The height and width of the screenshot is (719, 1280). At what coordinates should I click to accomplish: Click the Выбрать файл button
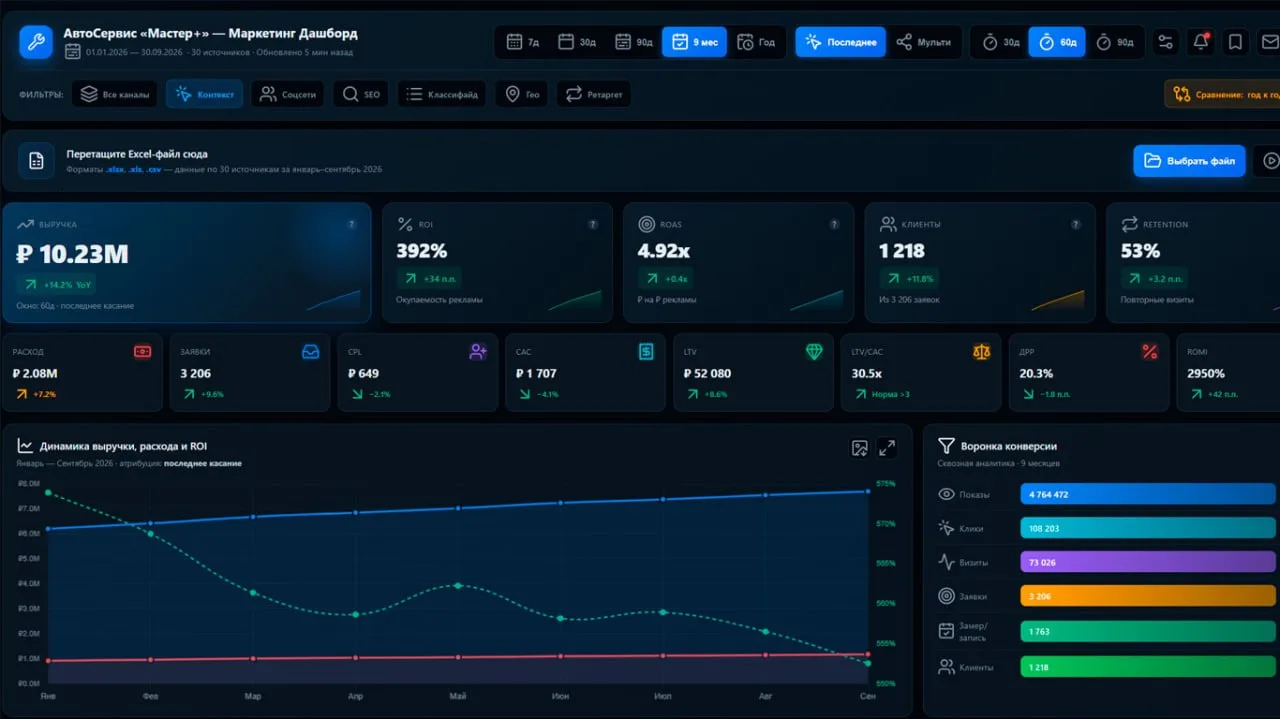tap(1189, 161)
